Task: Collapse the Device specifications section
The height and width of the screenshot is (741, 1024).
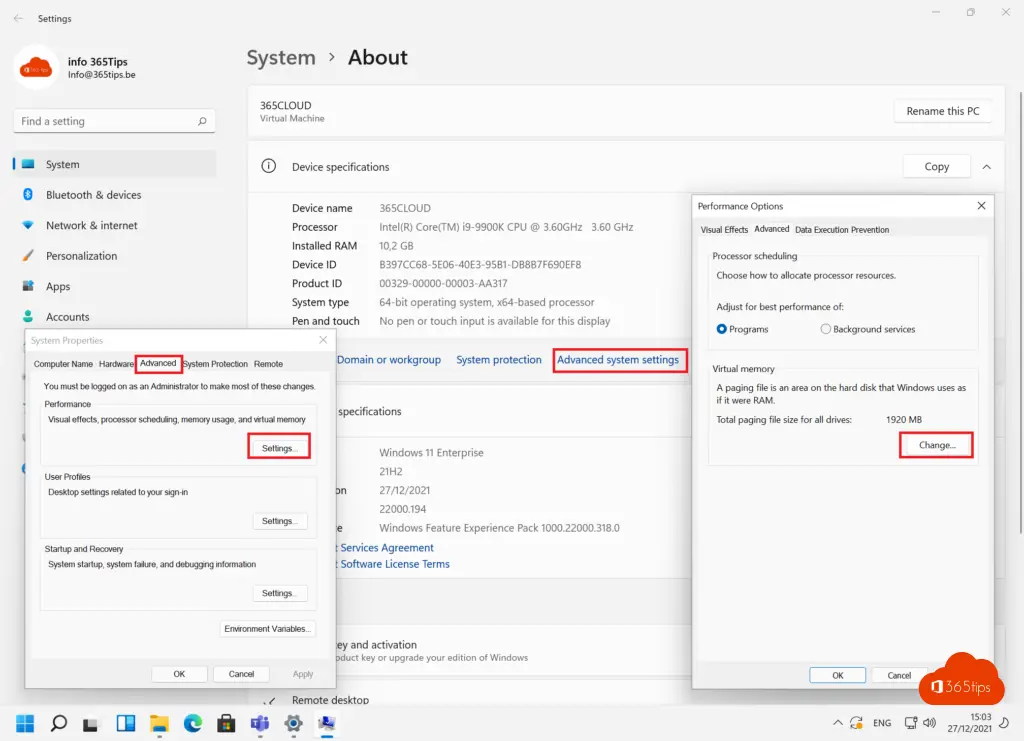Action: tap(987, 166)
